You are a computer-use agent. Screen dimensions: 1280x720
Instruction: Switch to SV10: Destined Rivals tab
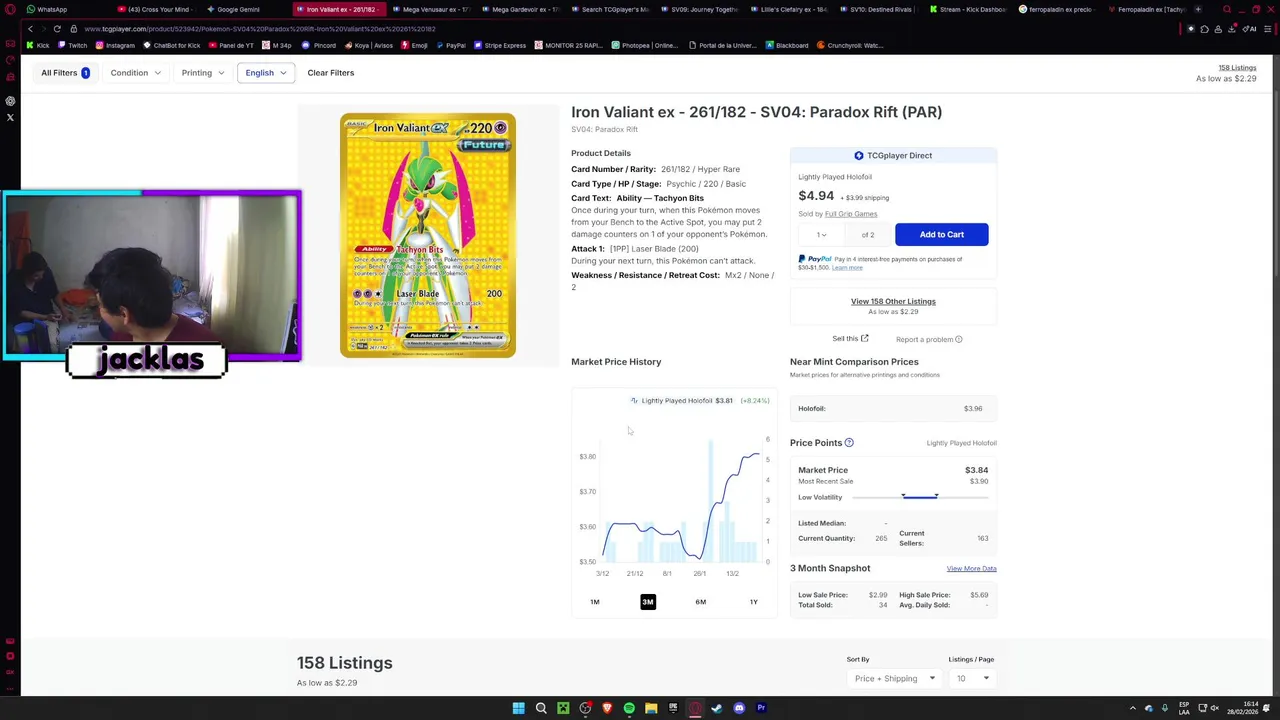pos(880,9)
